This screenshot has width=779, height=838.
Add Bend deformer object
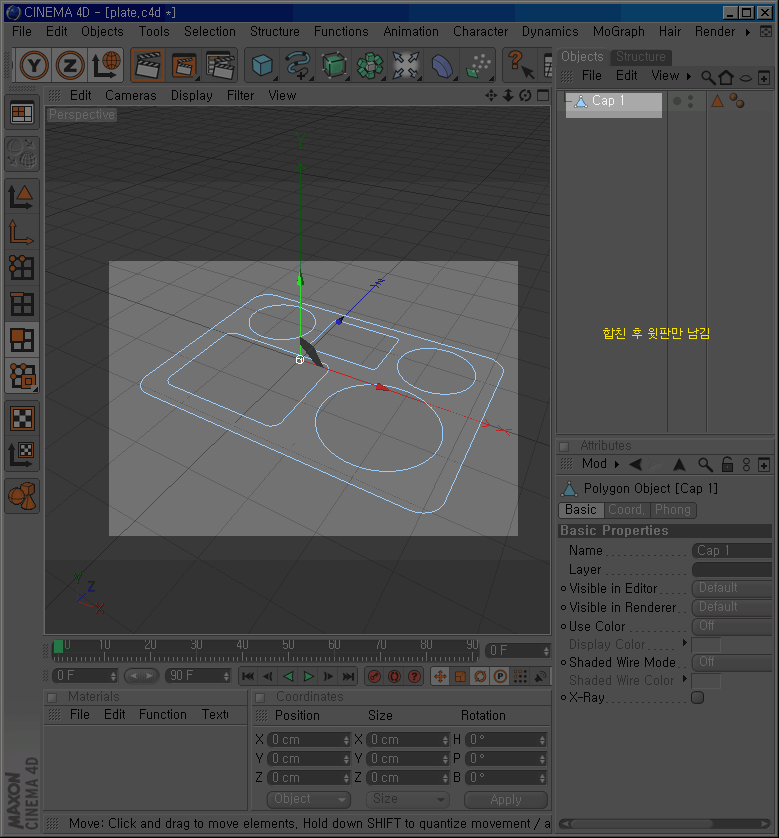point(442,65)
